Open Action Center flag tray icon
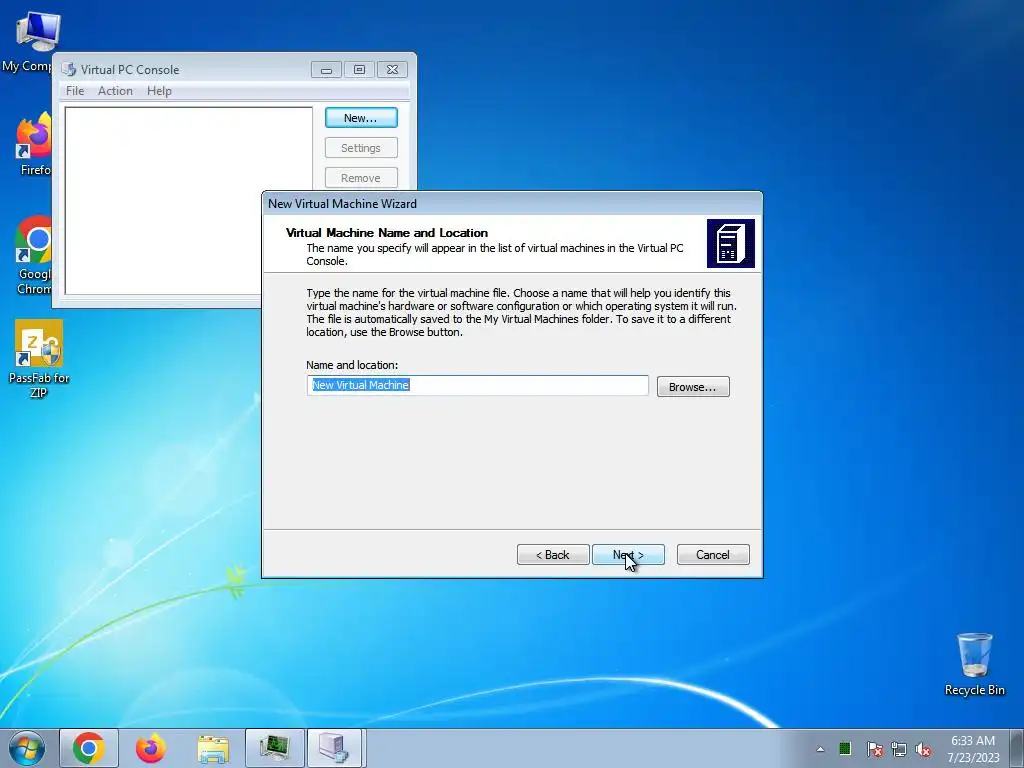The width and height of the screenshot is (1024, 768). point(874,749)
